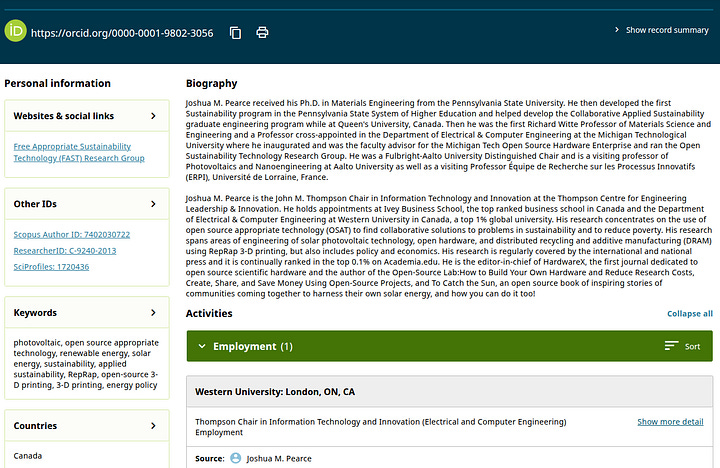Open the printable version via printer icon
Viewport: 720px width, 468px height.
coord(262,33)
